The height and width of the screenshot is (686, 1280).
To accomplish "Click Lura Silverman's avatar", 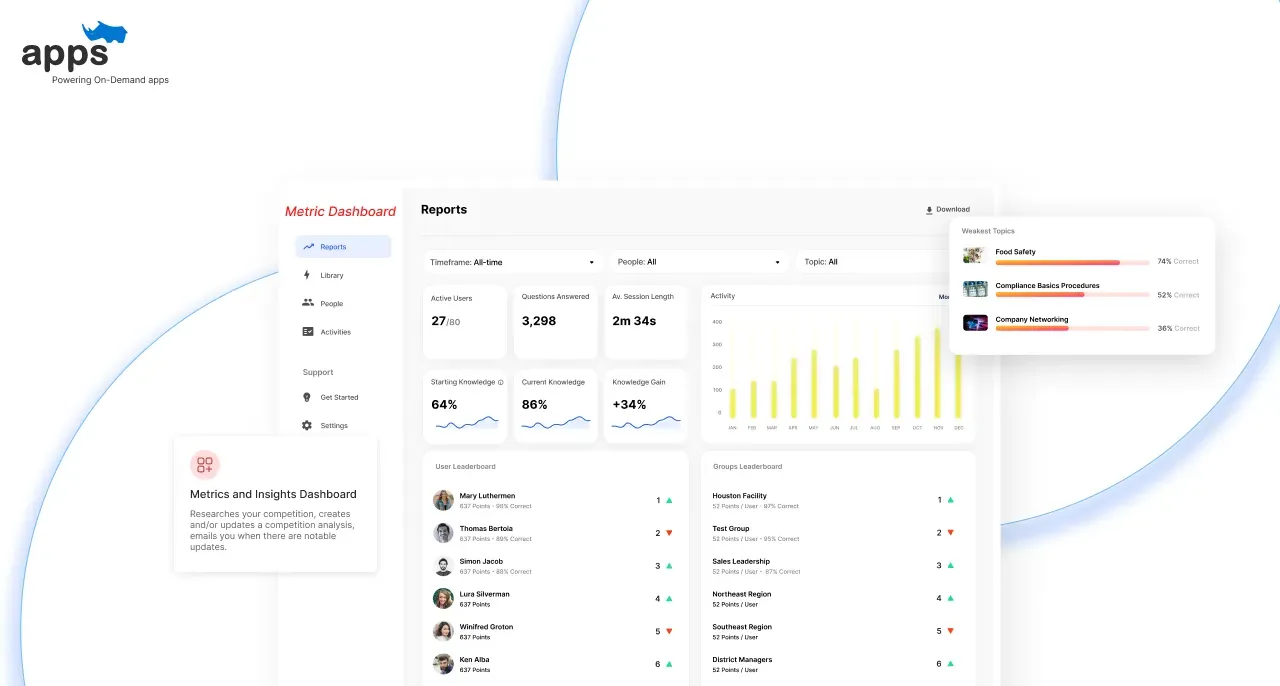I will coord(443,598).
